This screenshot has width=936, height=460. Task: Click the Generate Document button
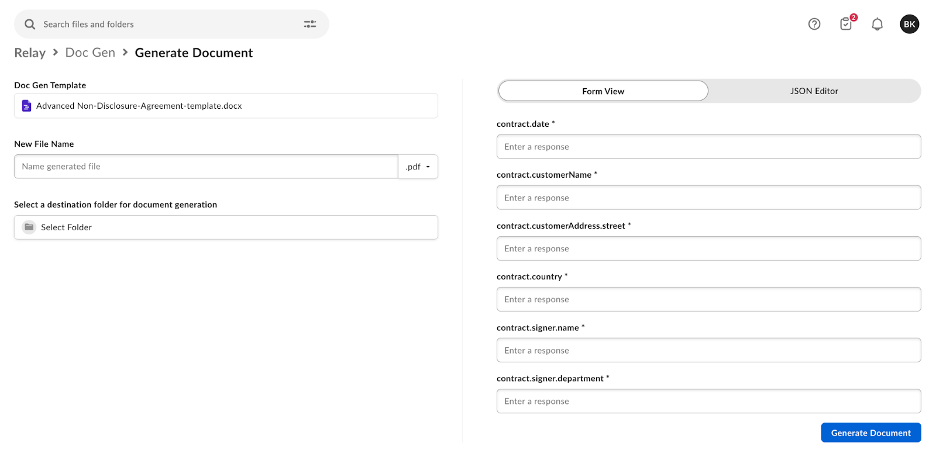[x=870, y=433]
